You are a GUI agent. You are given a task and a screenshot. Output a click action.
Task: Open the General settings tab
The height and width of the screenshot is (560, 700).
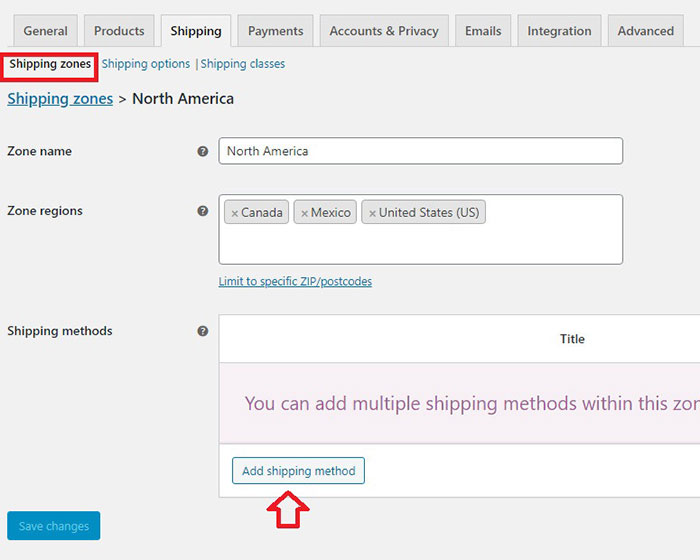tap(45, 31)
